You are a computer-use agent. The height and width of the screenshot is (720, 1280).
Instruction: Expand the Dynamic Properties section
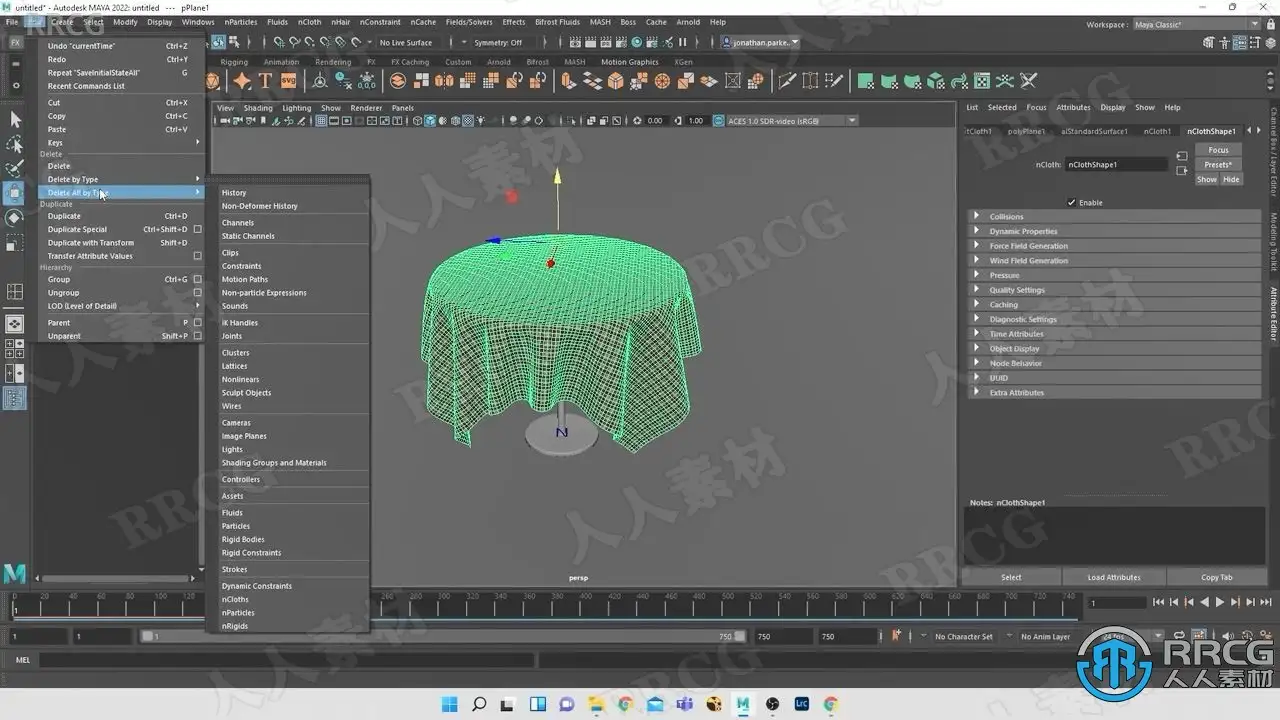pyautogui.click(x=1115, y=231)
